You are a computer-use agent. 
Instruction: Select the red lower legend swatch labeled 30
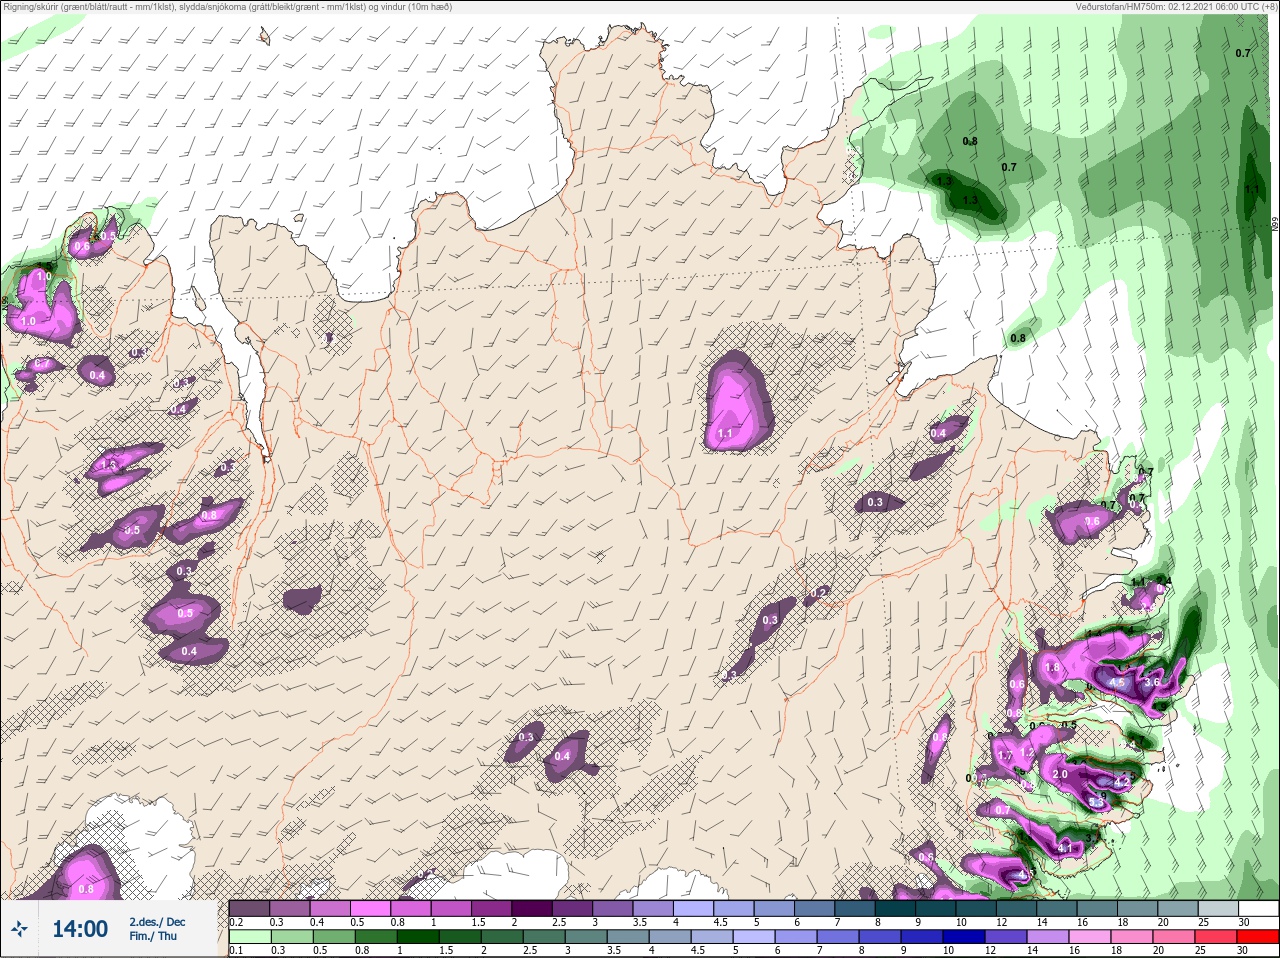click(1258, 937)
